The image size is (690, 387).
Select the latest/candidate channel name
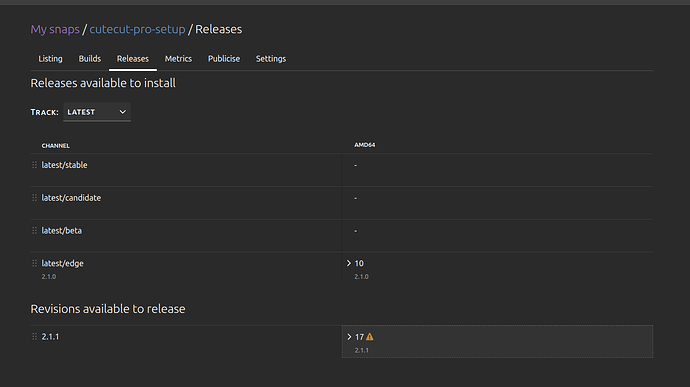[x=71, y=198]
